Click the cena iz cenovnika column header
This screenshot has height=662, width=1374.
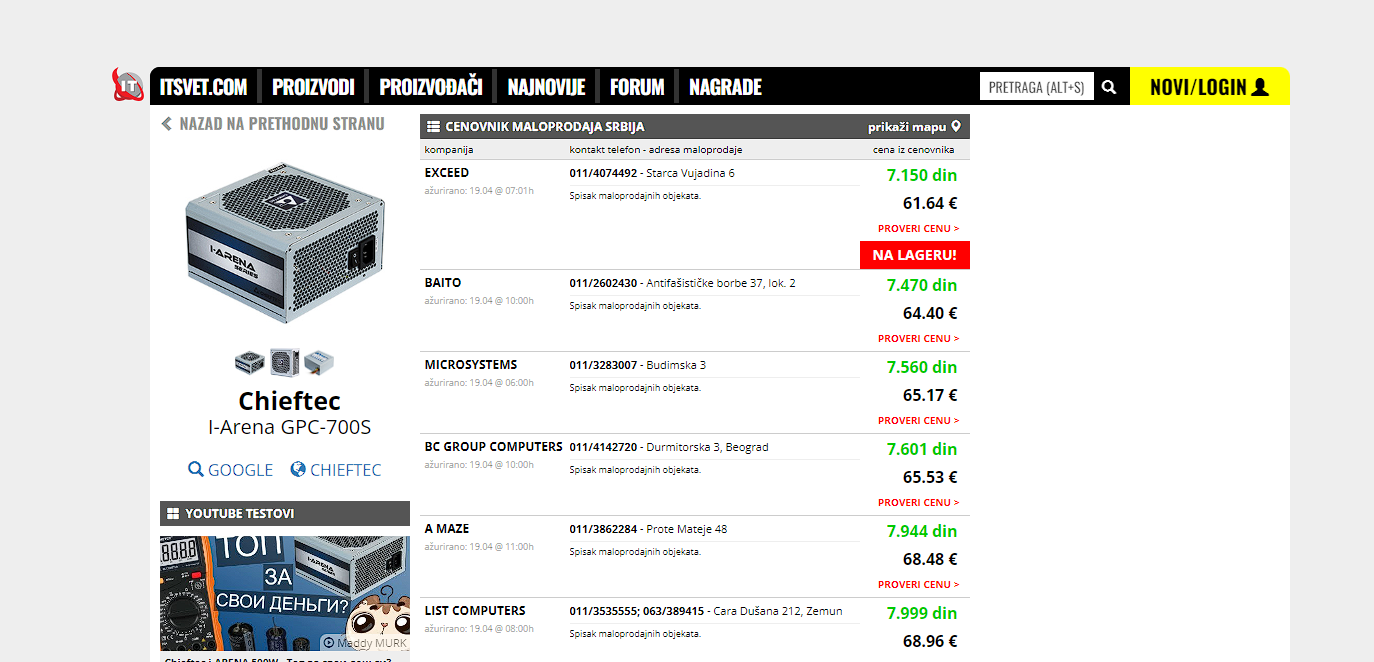914,150
